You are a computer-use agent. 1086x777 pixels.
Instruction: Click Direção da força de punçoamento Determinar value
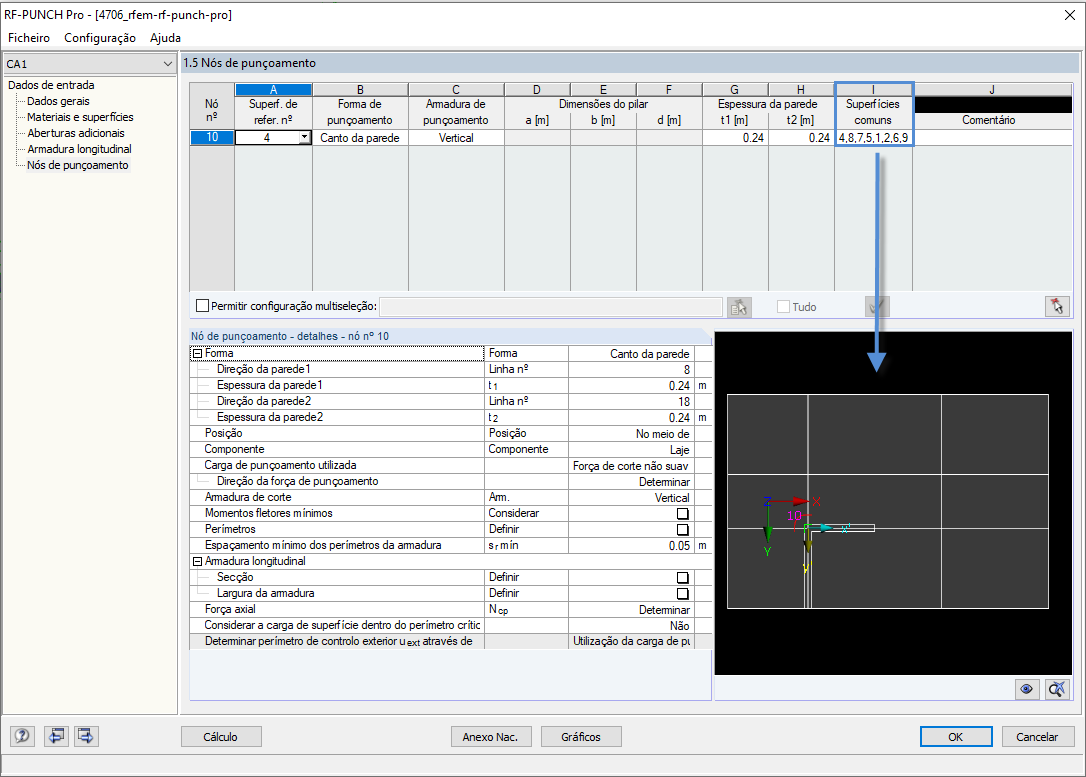point(630,482)
